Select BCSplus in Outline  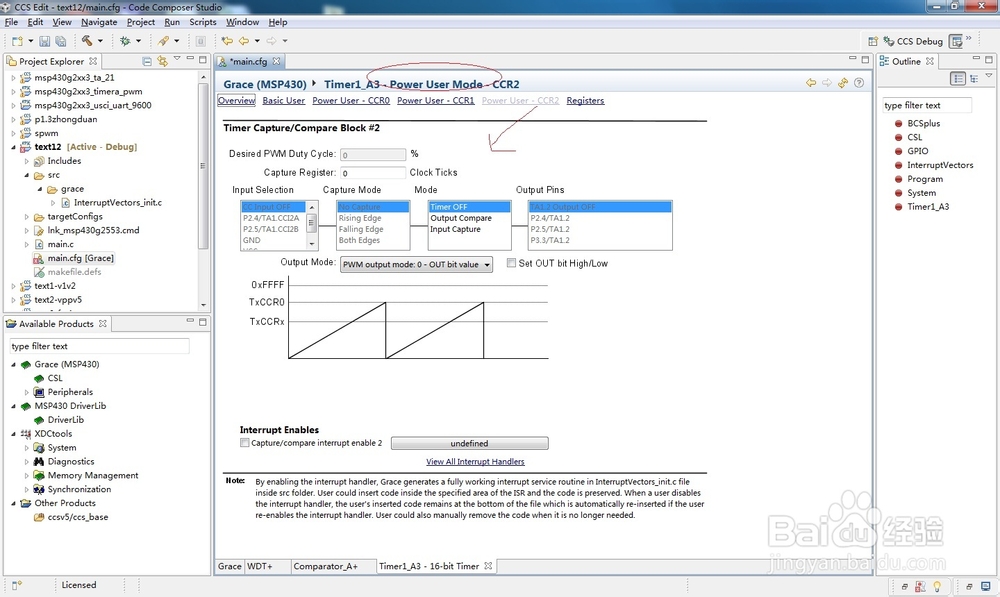[923, 123]
